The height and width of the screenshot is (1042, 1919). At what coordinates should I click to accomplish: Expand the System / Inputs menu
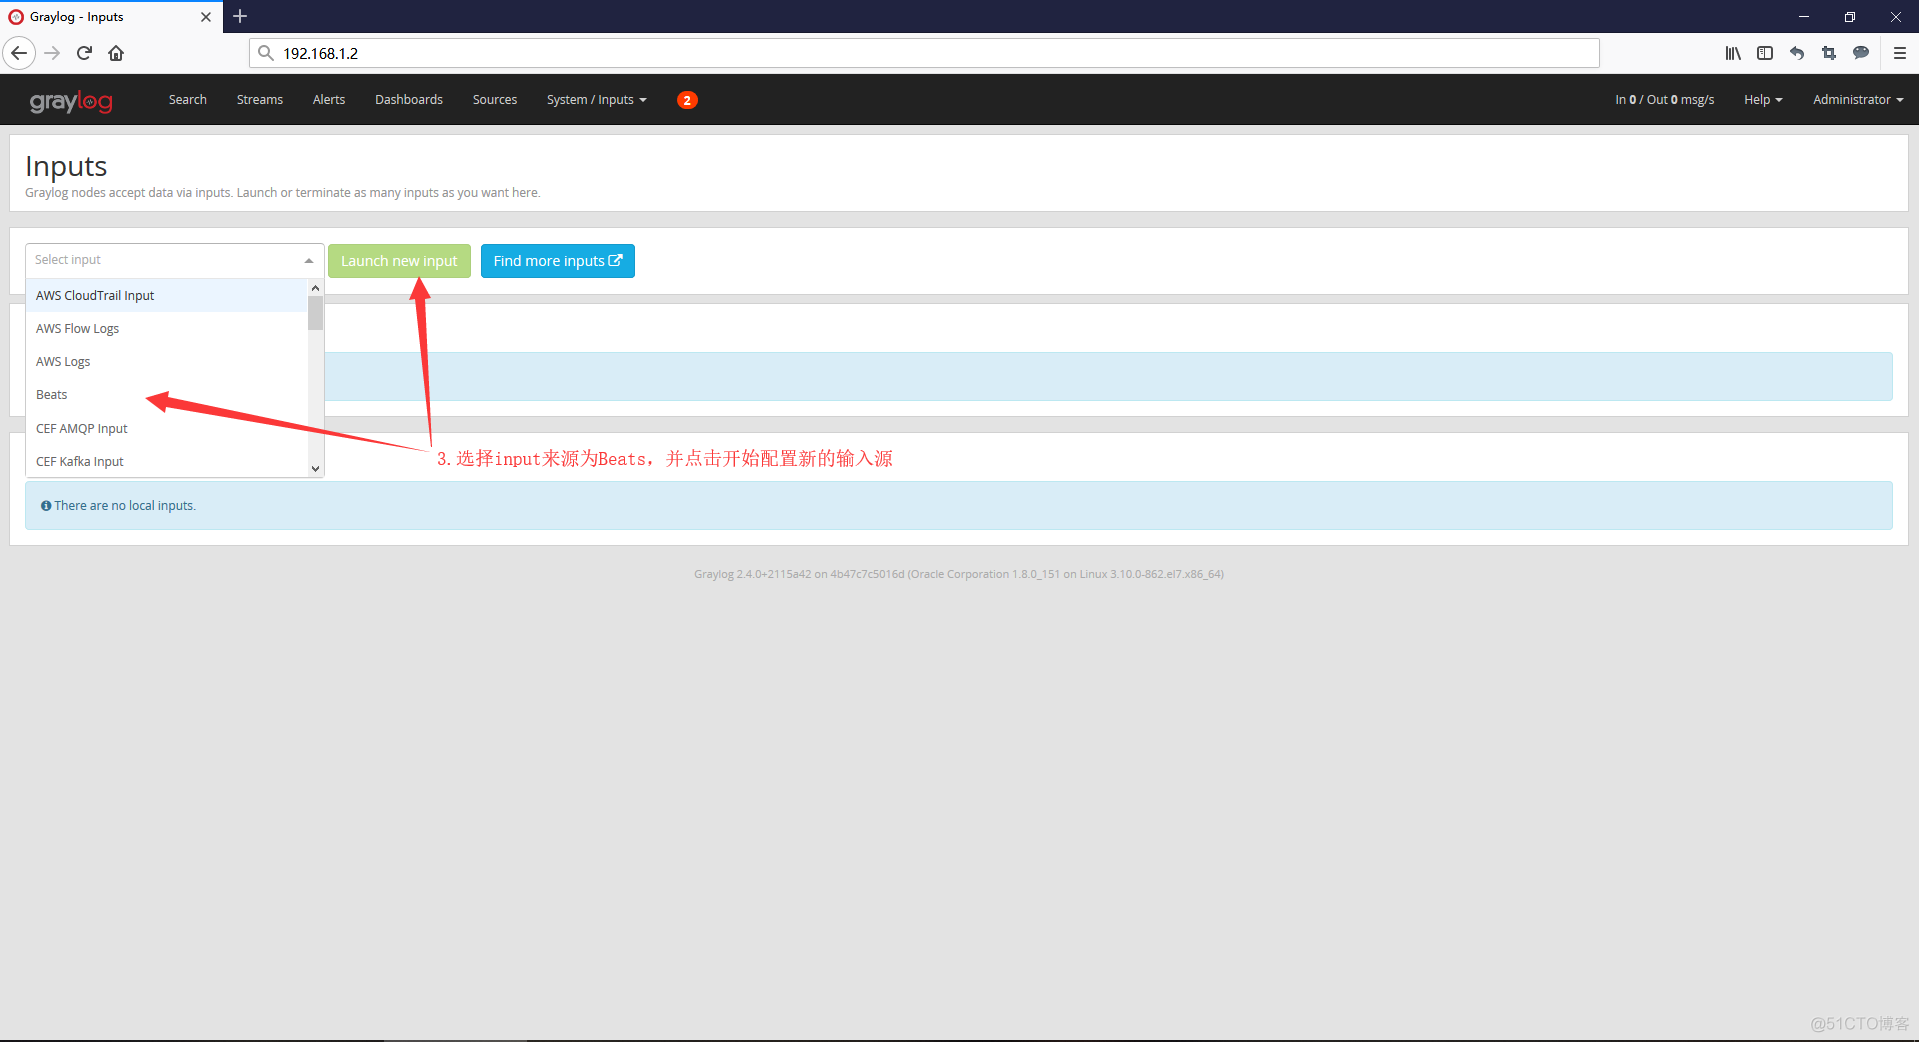coord(597,100)
